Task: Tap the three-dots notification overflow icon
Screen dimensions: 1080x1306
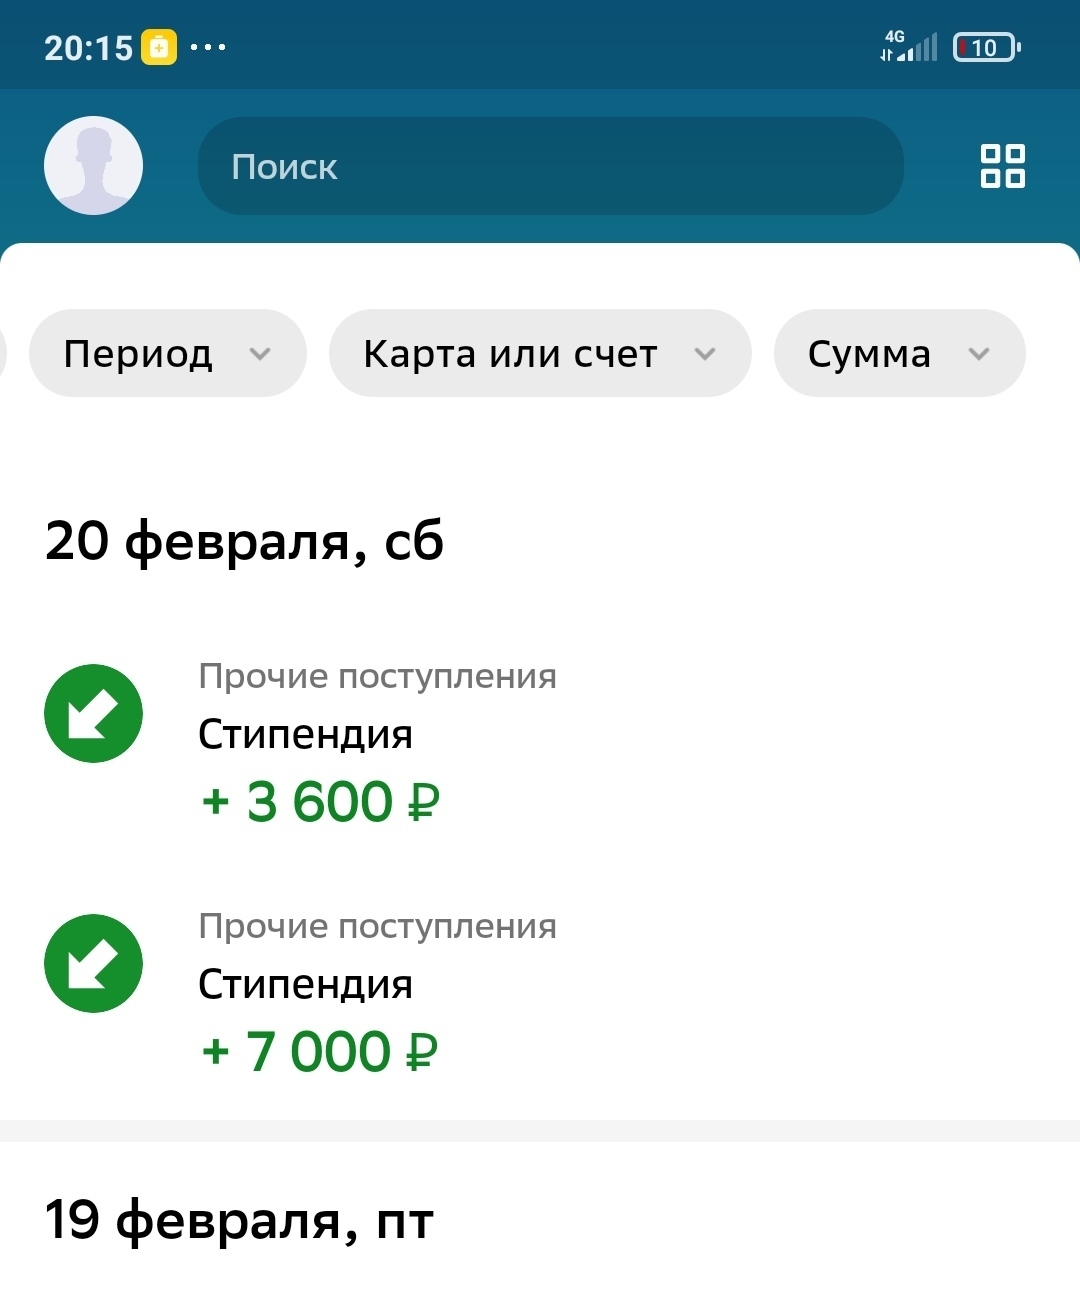Action: pos(208,47)
